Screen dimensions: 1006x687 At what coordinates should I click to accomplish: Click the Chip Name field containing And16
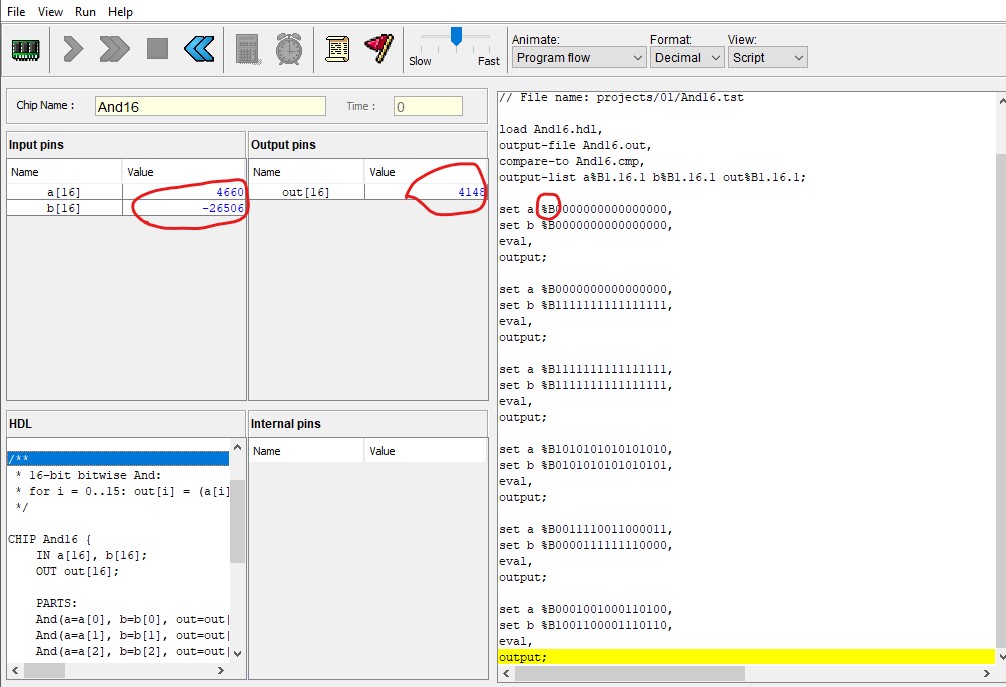pyautogui.click(x=210, y=107)
